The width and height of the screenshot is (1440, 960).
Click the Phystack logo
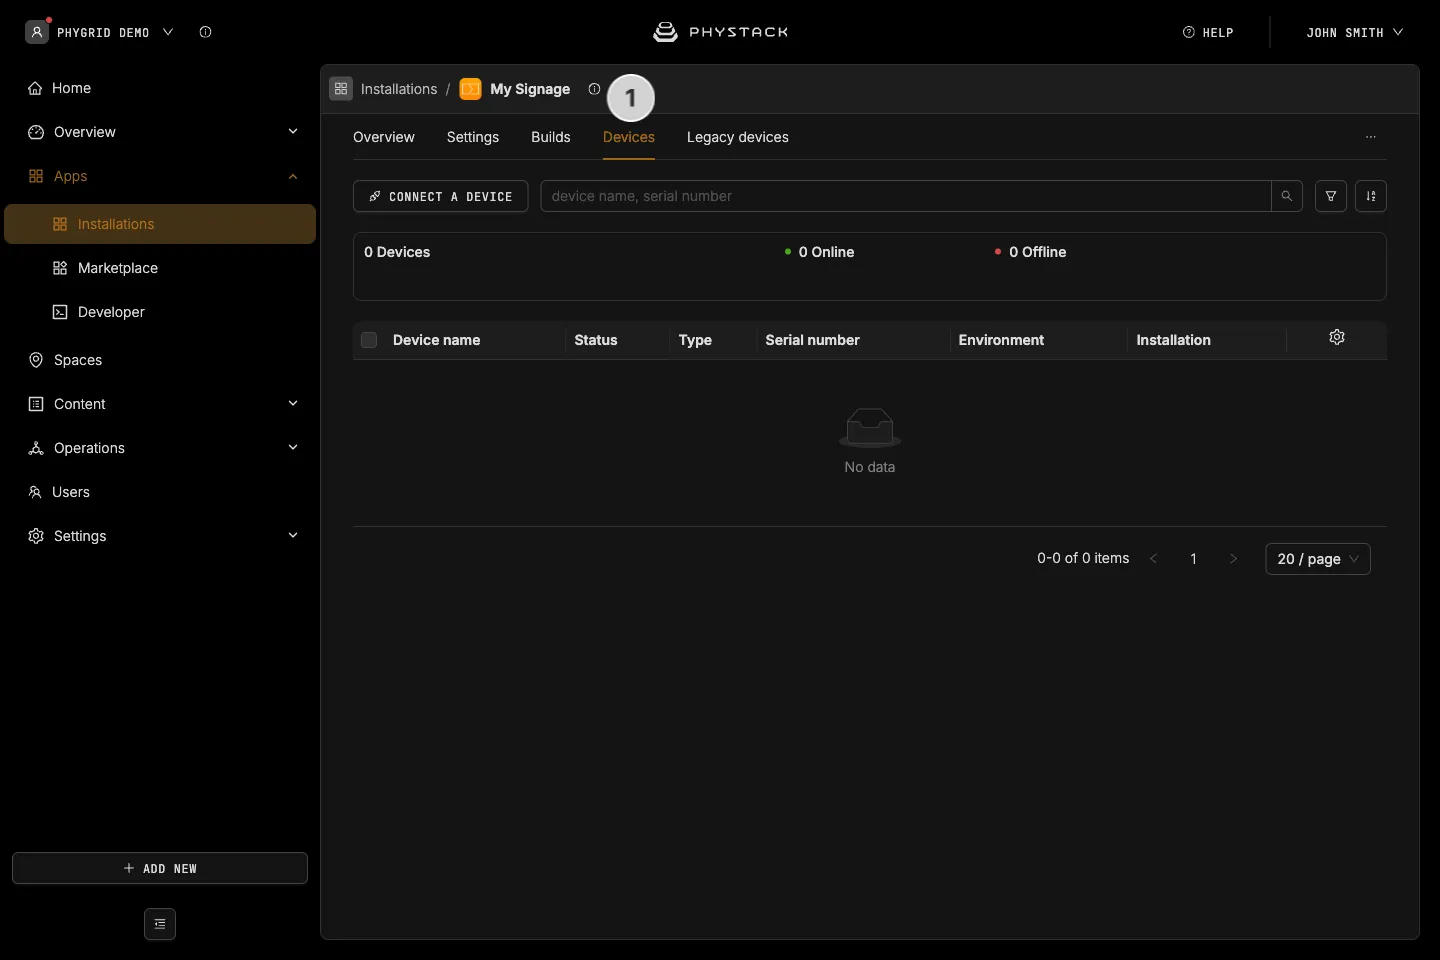[720, 32]
